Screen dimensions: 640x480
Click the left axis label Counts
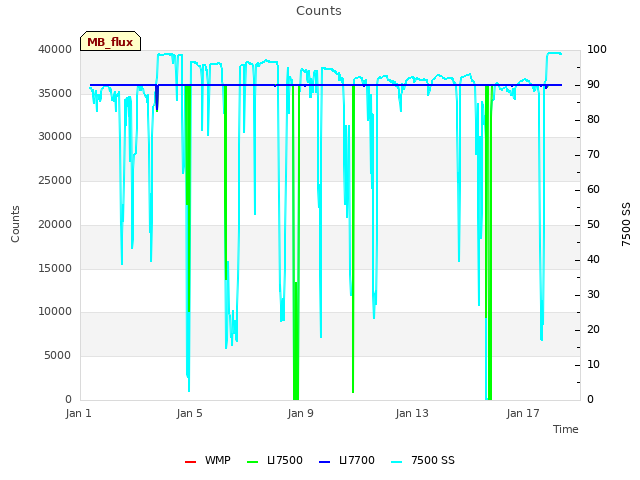[15, 224]
